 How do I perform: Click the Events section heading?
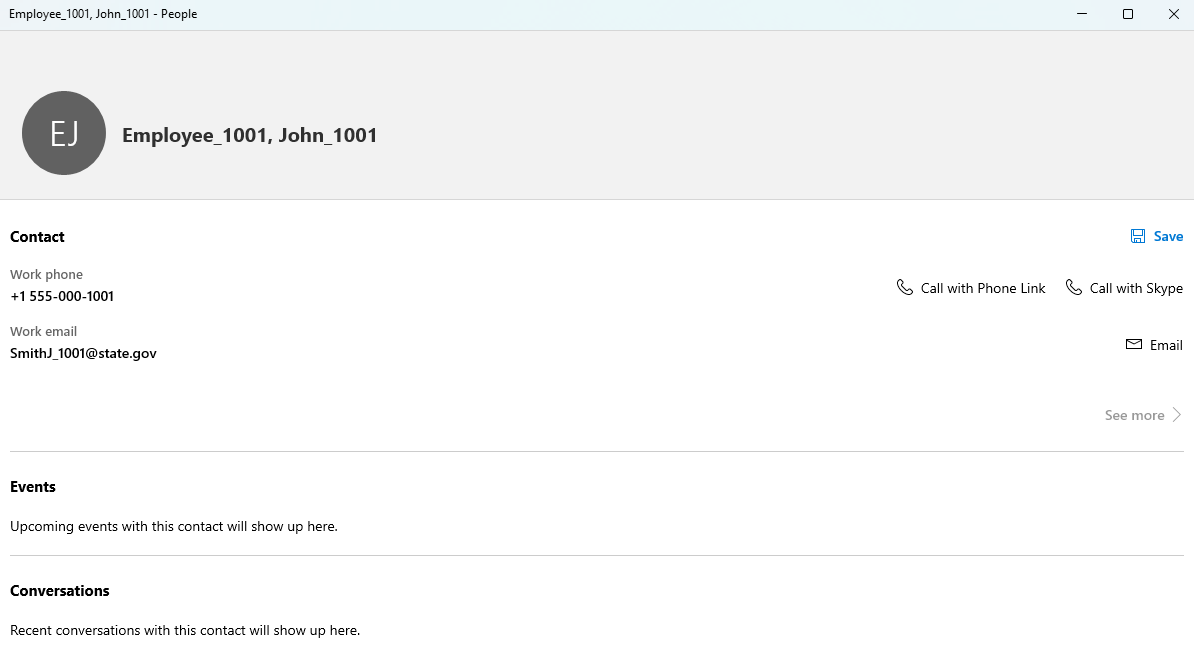click(x=33, y=487)
